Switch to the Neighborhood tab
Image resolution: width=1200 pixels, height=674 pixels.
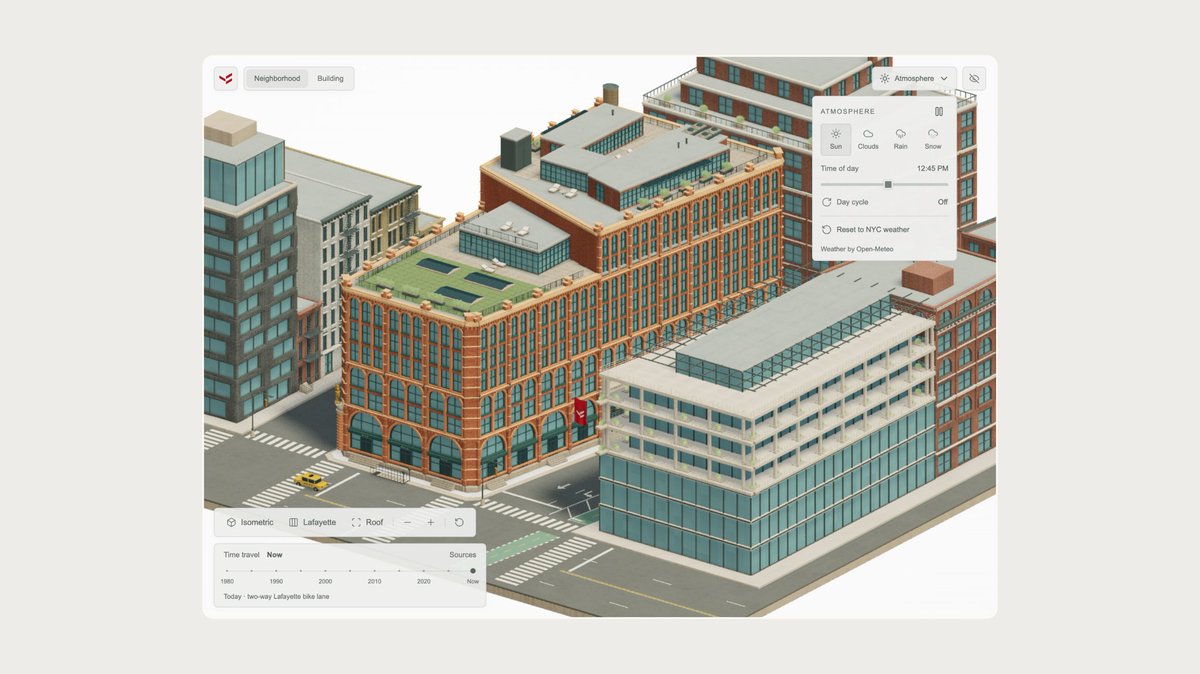click(x=277, y=78)
